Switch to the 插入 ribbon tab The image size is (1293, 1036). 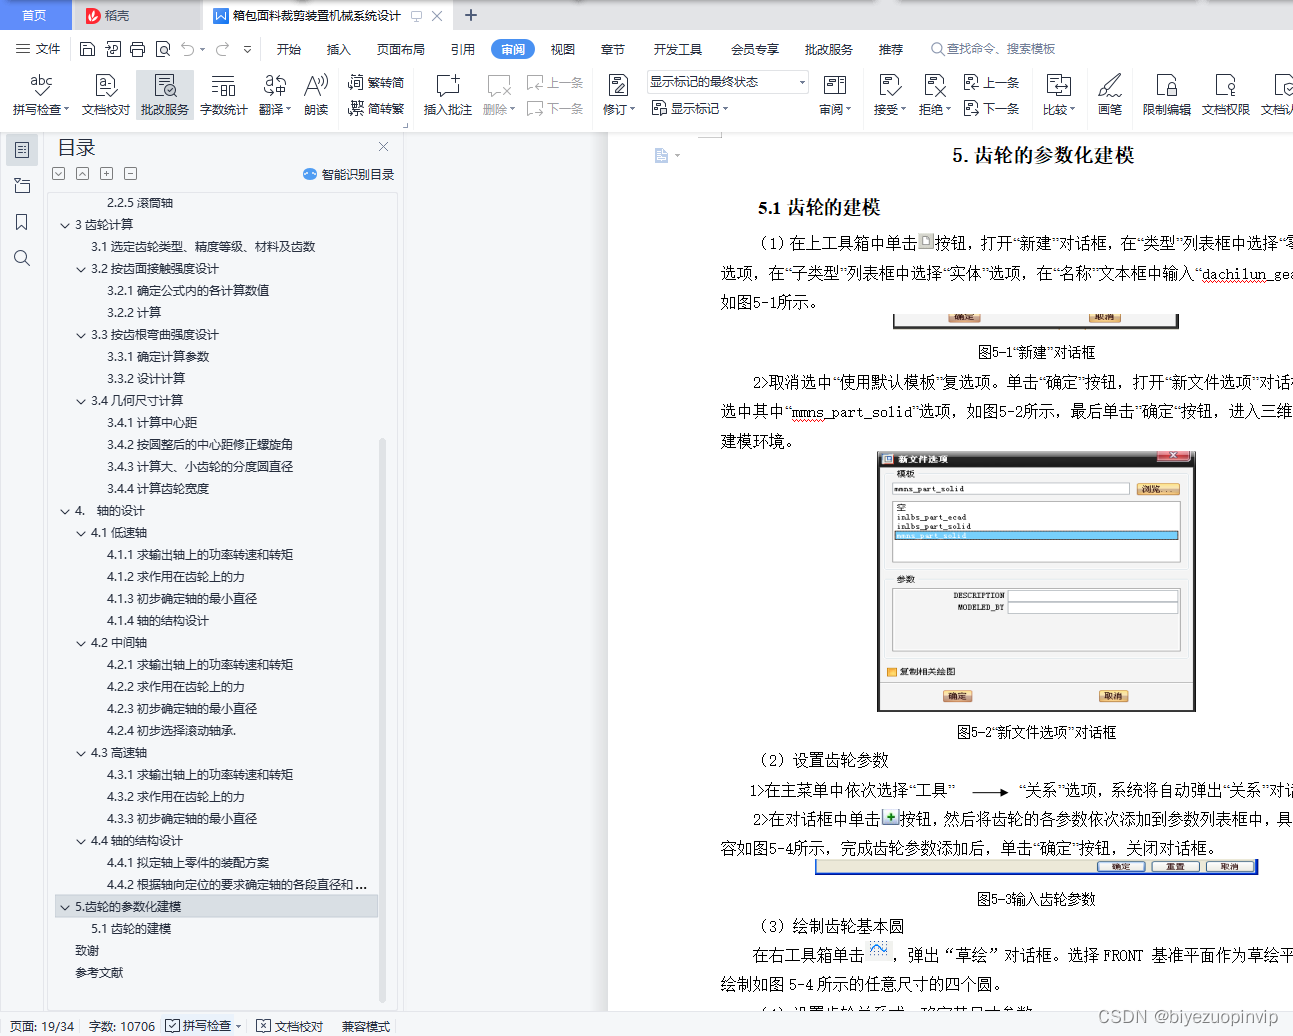tap(339, 49)
